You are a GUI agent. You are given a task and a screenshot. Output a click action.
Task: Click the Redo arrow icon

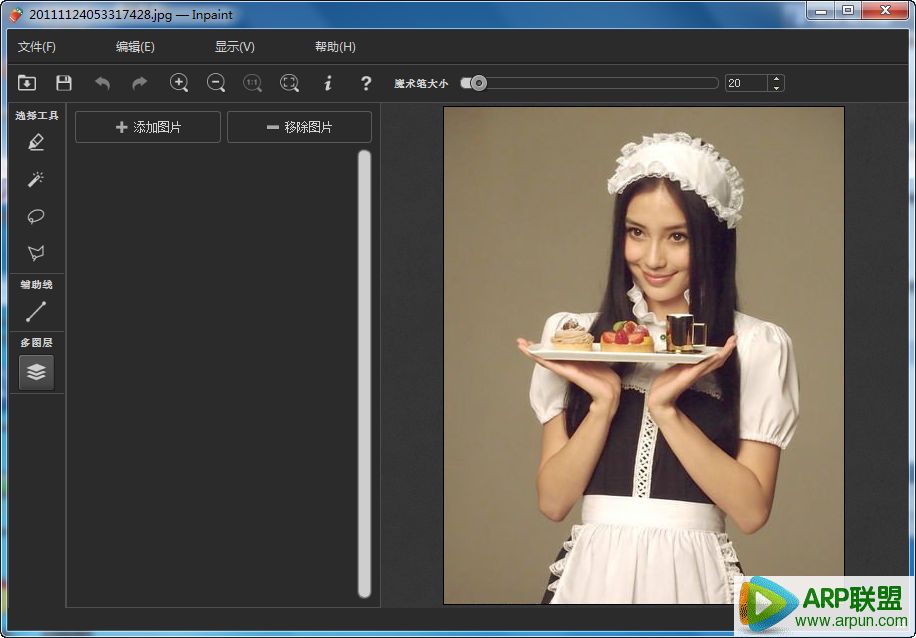139,83
